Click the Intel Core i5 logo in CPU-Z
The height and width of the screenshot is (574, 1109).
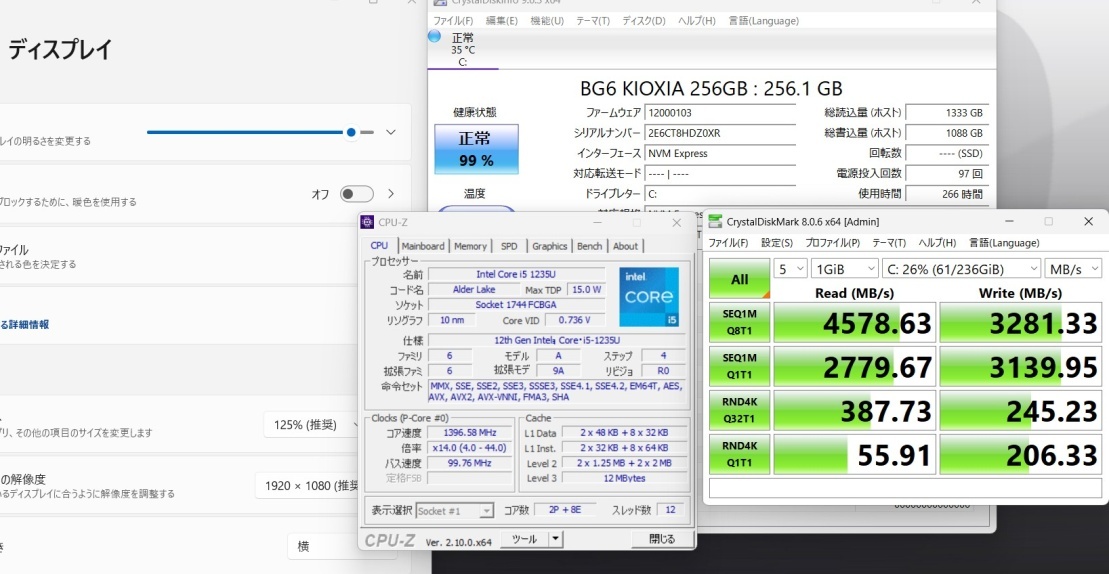coord(649,297)
